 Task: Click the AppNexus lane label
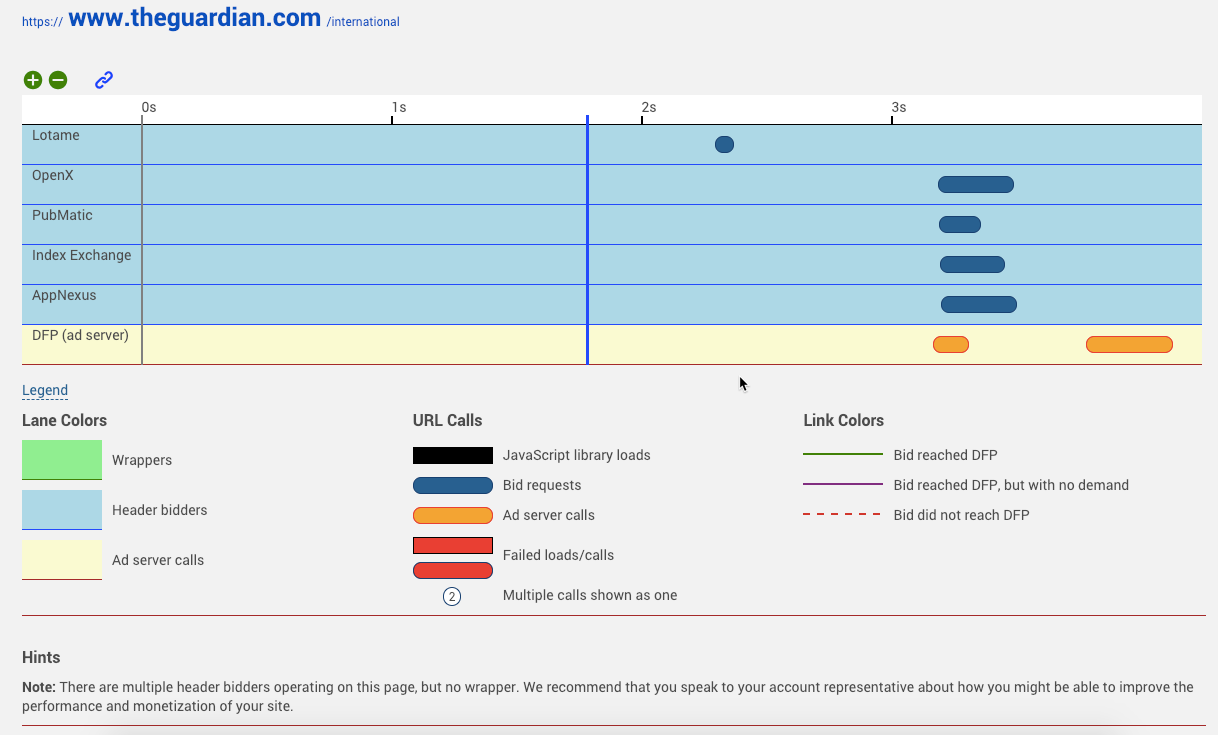(64, 295)
